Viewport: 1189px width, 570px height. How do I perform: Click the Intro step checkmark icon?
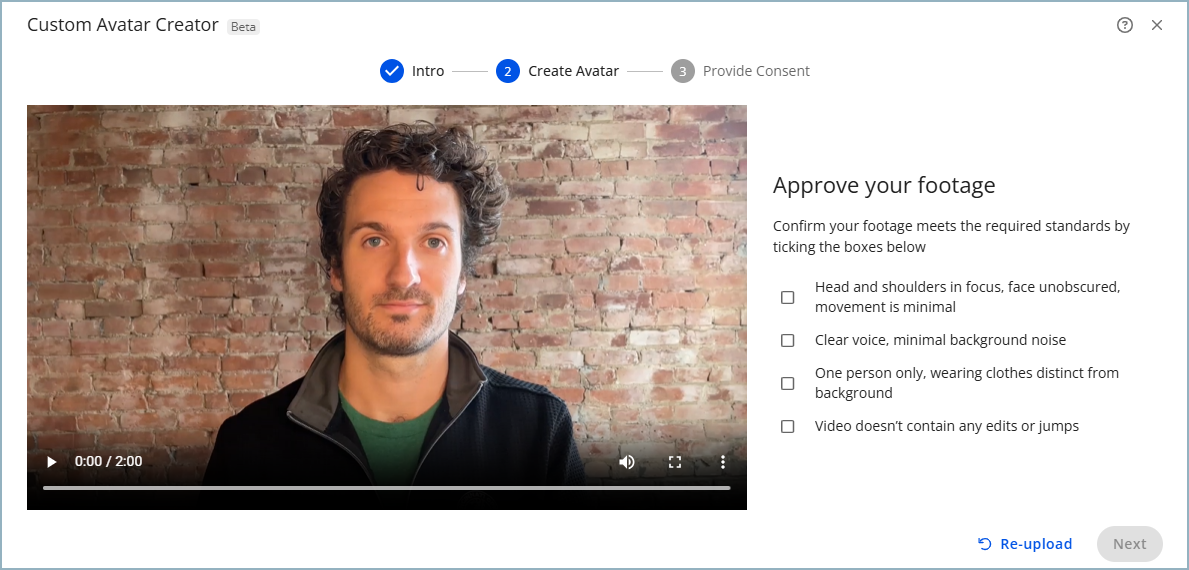(x=392, y=71)
